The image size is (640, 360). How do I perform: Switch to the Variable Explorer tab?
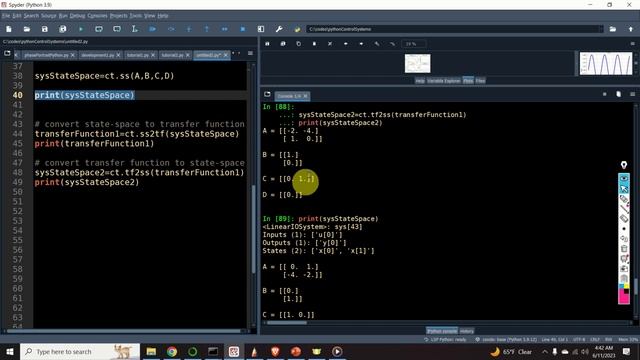(x=444, y=81)
